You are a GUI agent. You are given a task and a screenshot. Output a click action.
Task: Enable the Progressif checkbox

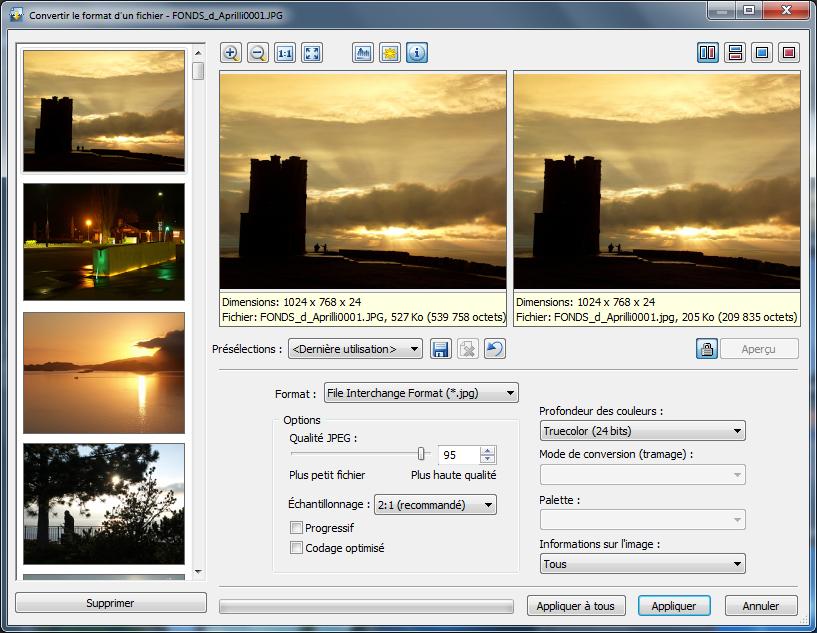(x=296, y=528)
